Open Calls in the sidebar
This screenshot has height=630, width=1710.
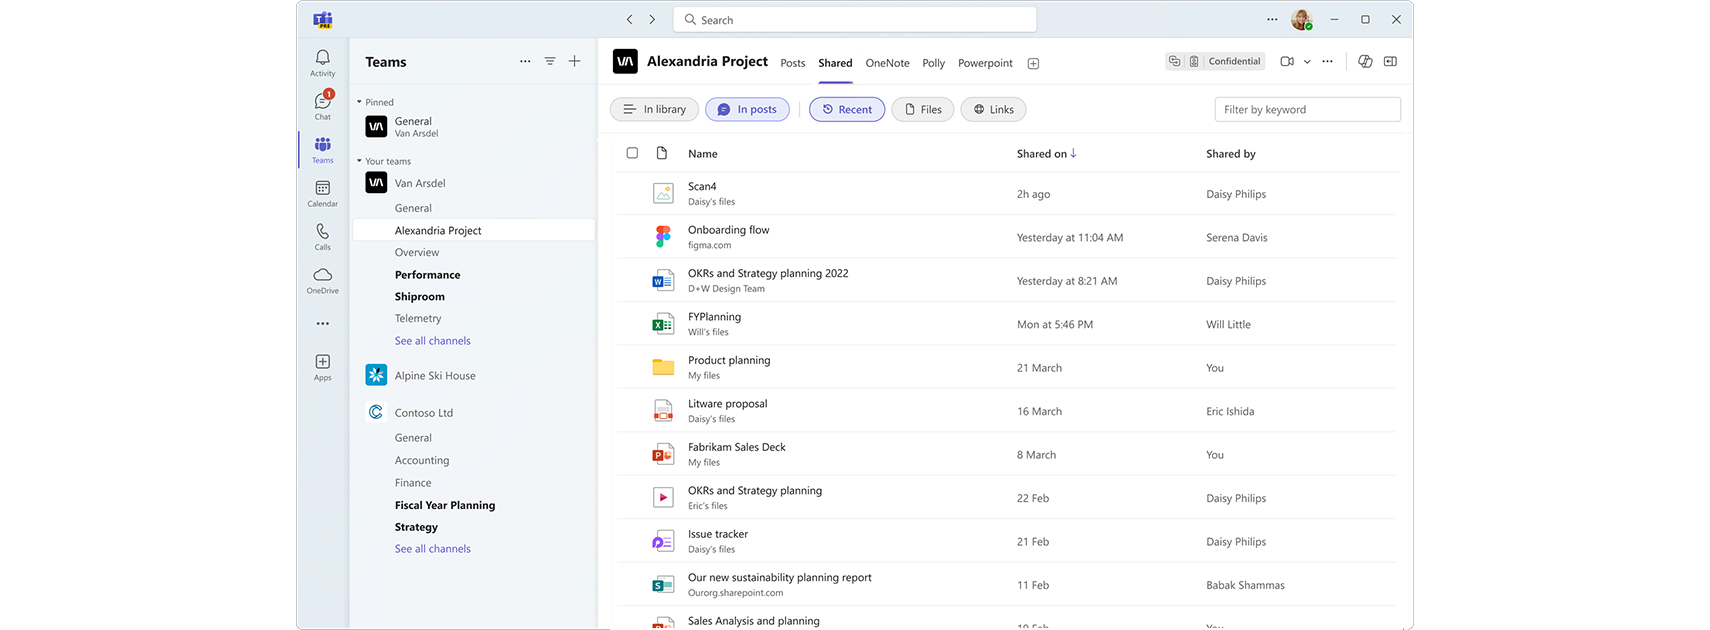(x=322, y=236)
